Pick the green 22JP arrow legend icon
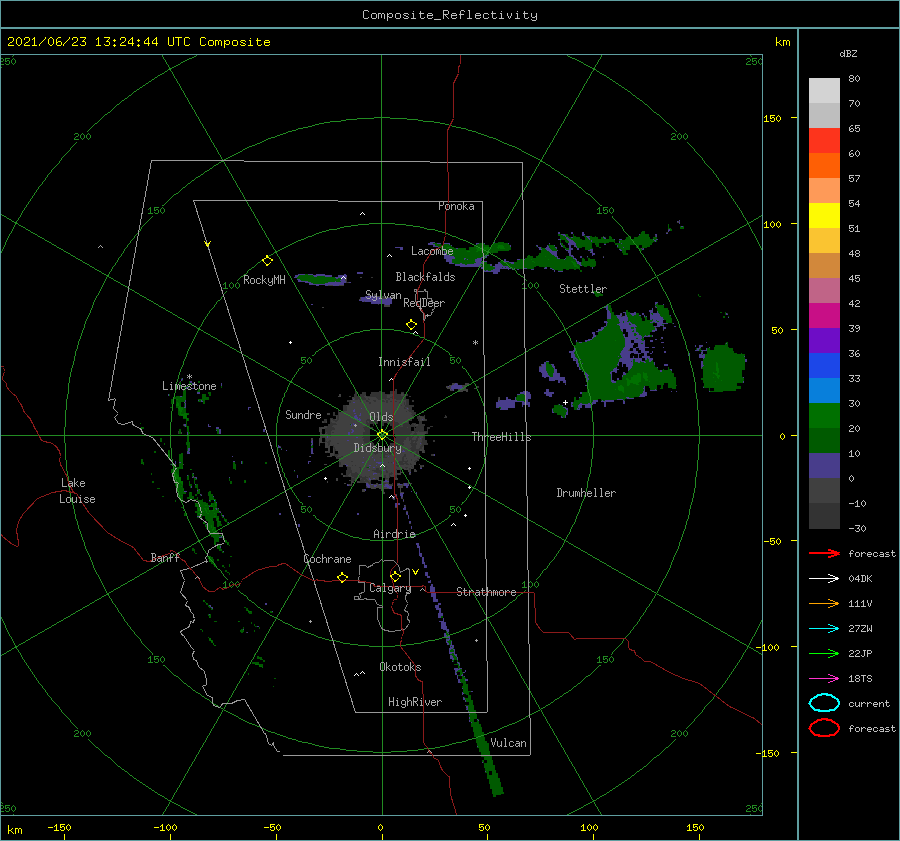The height and width of the screenshot is (841, 900). pos(824,653)
